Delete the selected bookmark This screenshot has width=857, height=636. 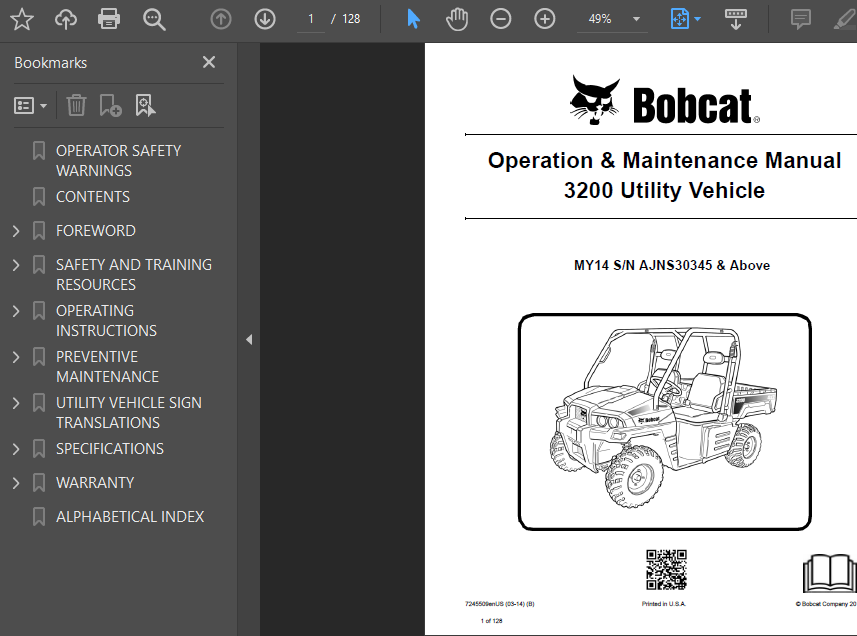click(76, 105)
